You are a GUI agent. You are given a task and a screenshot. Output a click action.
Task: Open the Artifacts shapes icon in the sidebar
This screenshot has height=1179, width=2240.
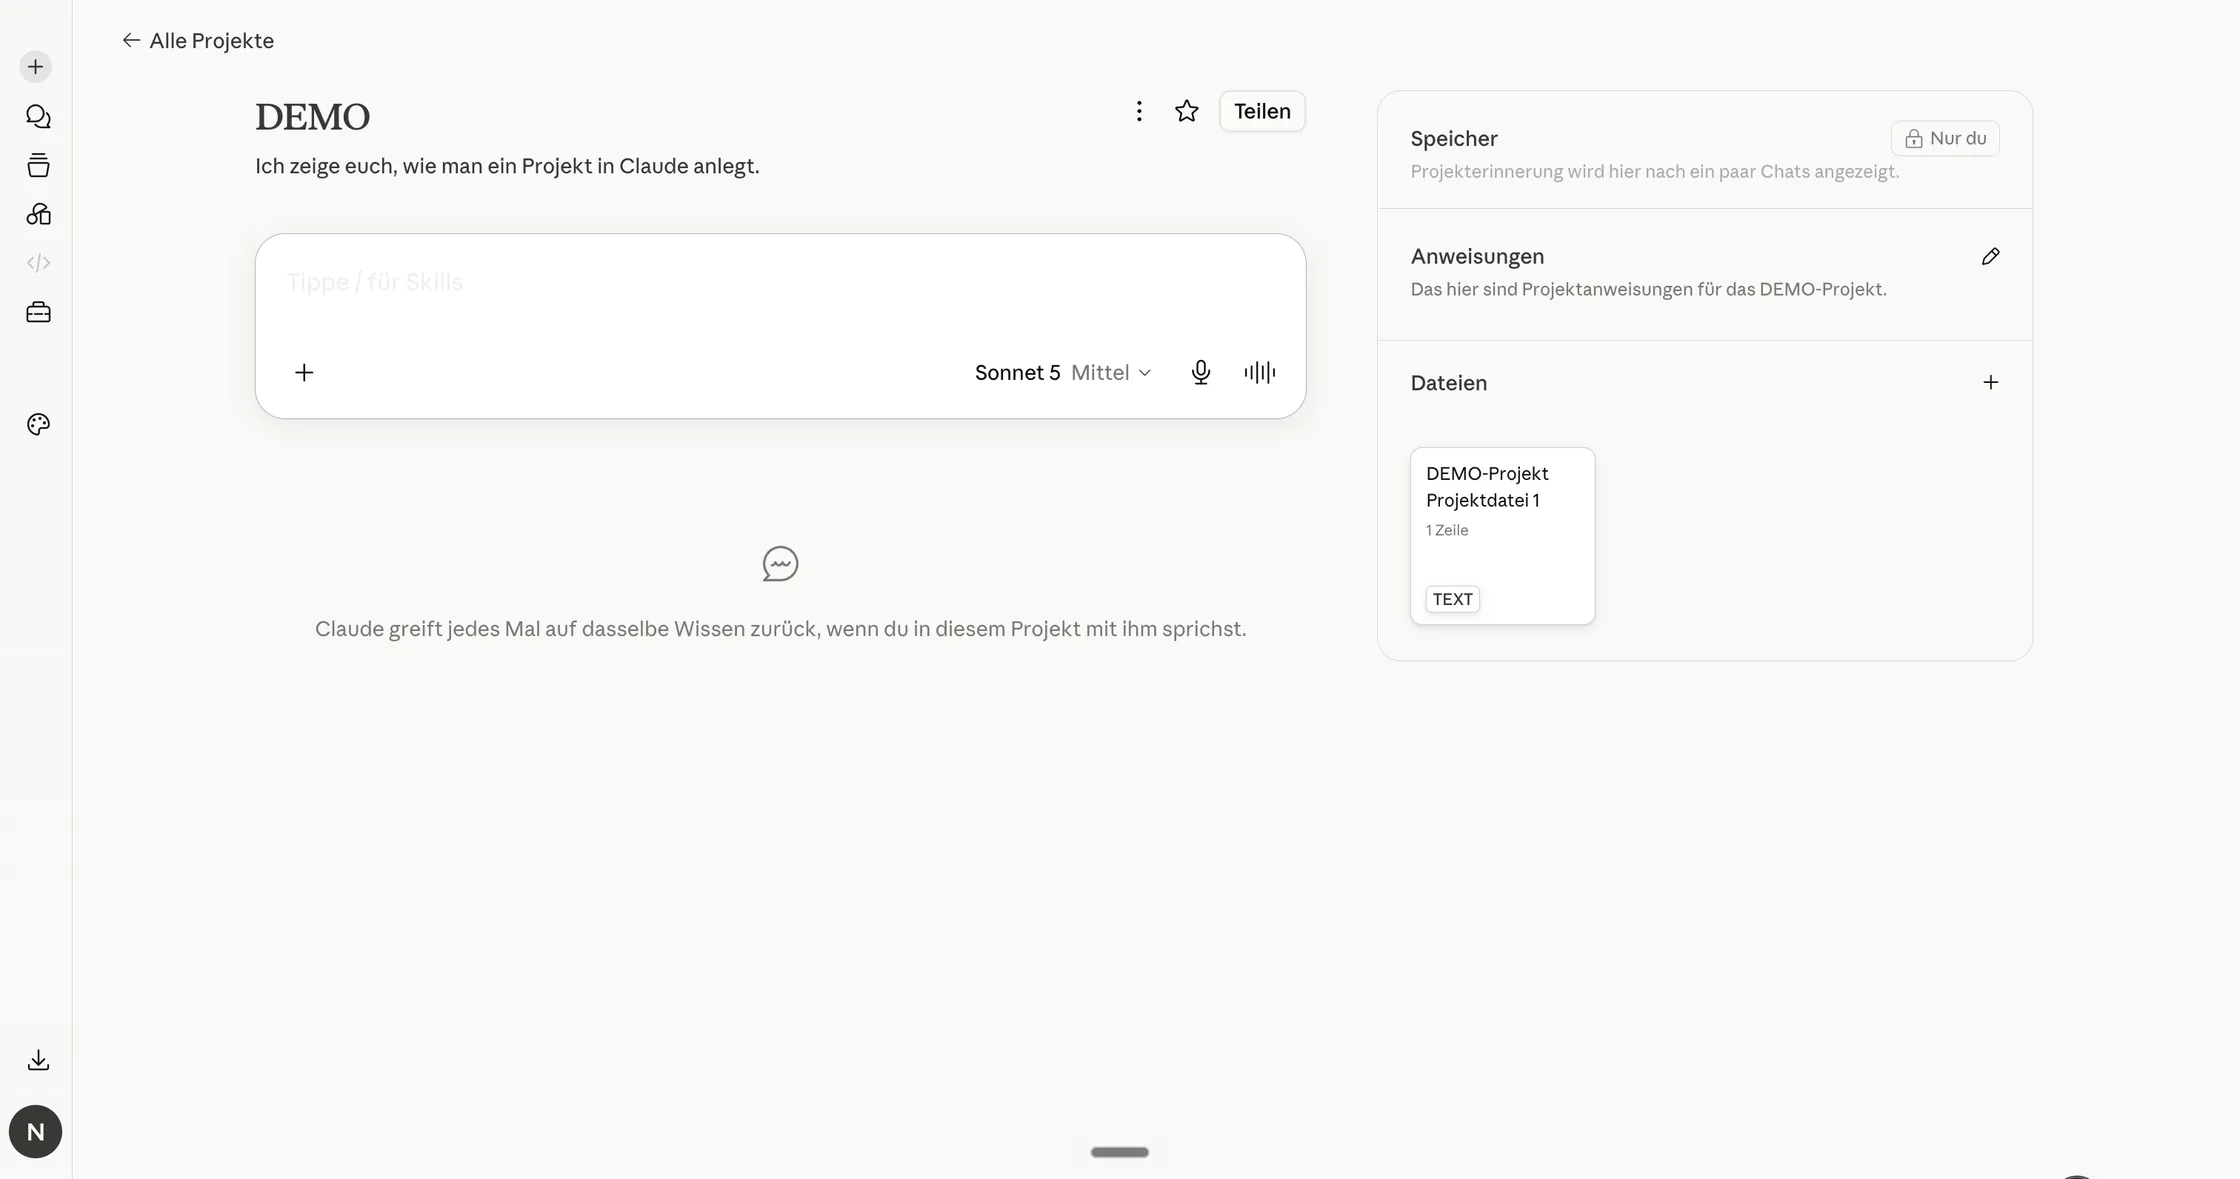pyautogui.click(x=38, y=214)
